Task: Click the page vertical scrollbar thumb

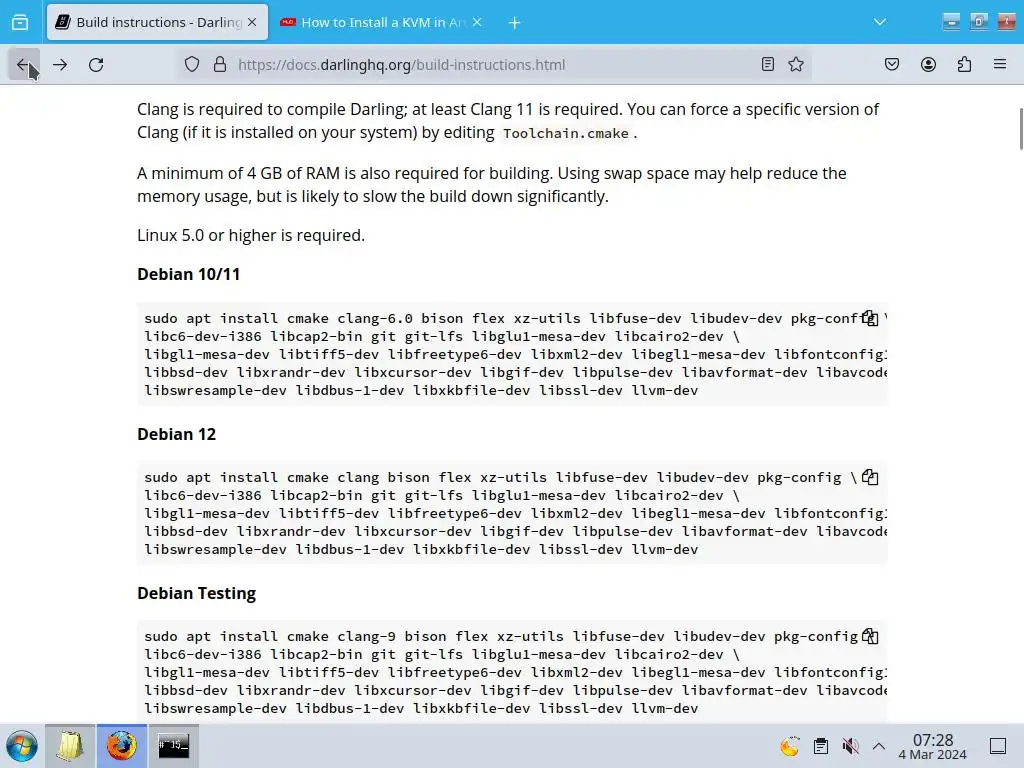Action: tap(1020, 129)
